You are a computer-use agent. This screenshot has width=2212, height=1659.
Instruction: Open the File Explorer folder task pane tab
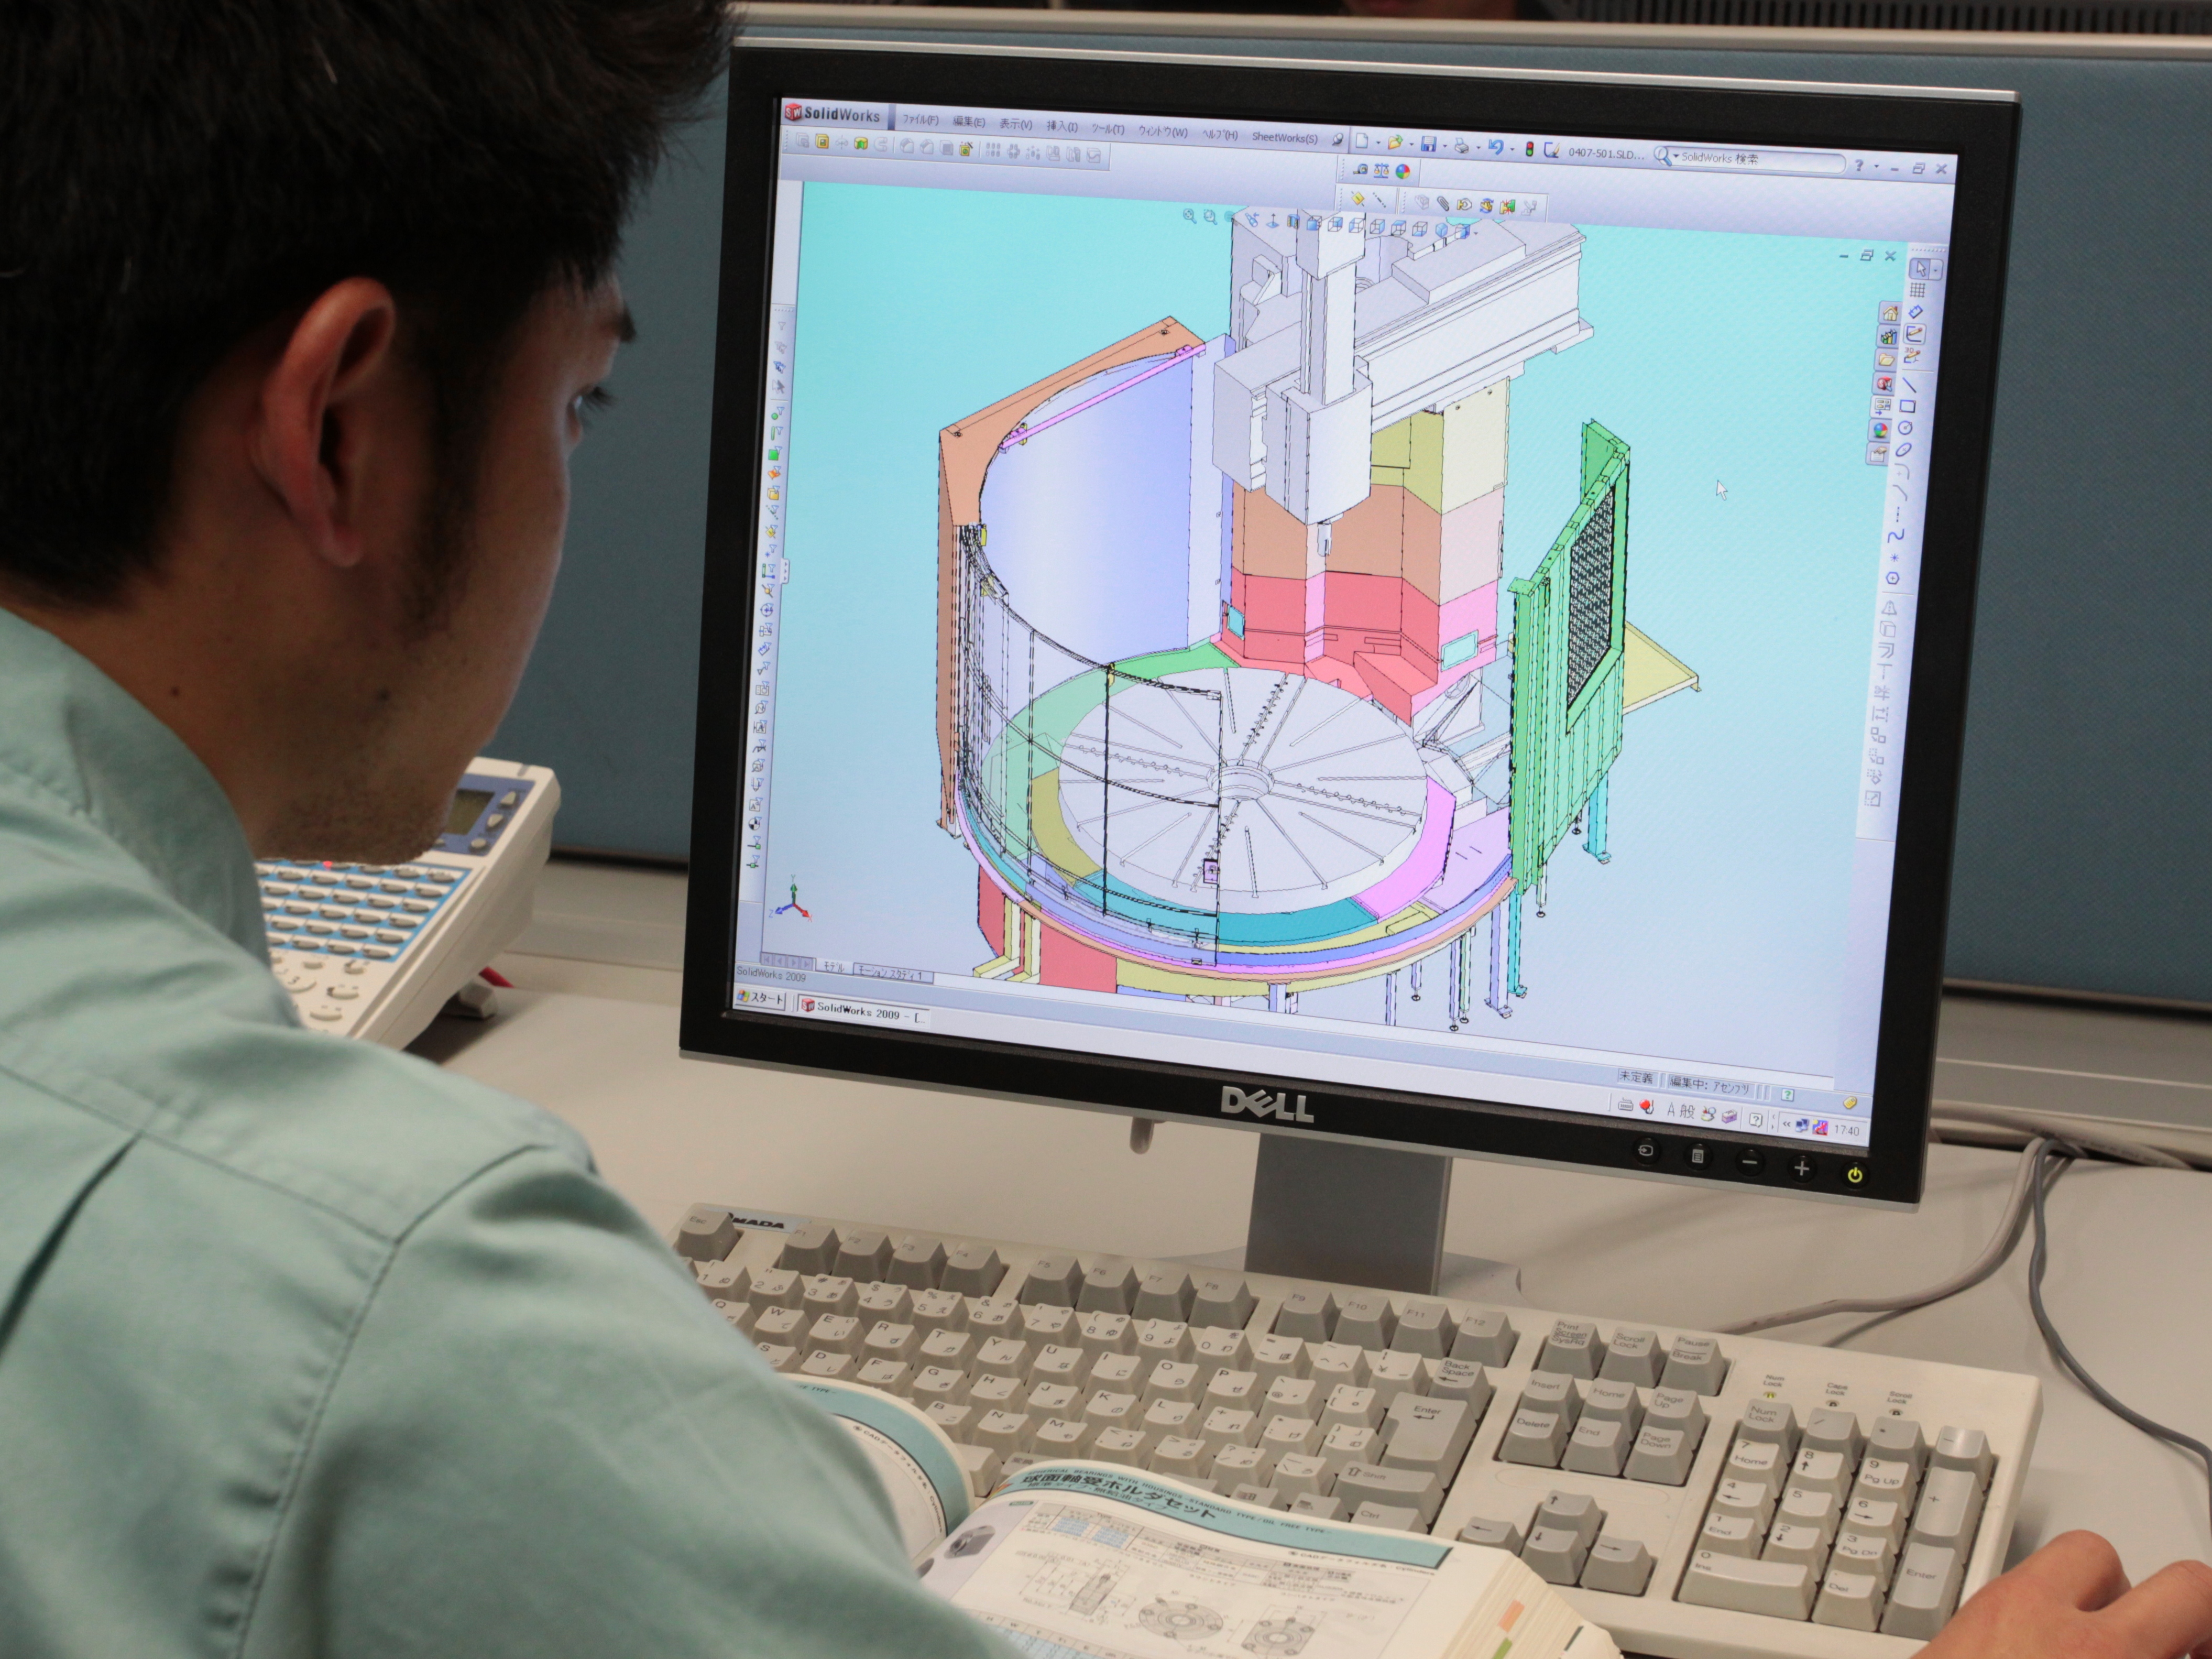tap(1887, 360)
